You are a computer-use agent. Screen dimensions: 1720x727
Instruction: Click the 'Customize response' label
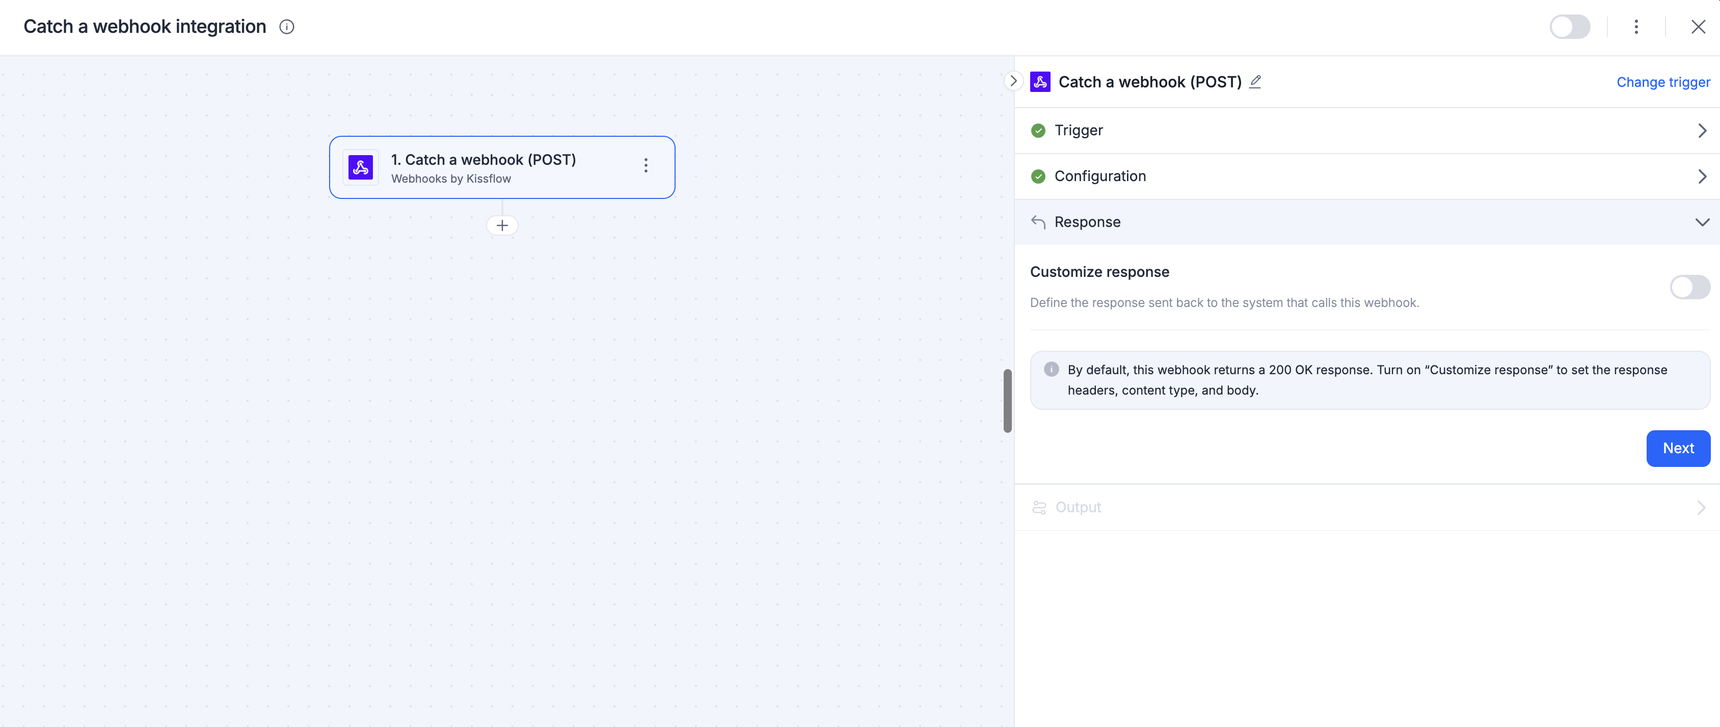[1100, 272]
